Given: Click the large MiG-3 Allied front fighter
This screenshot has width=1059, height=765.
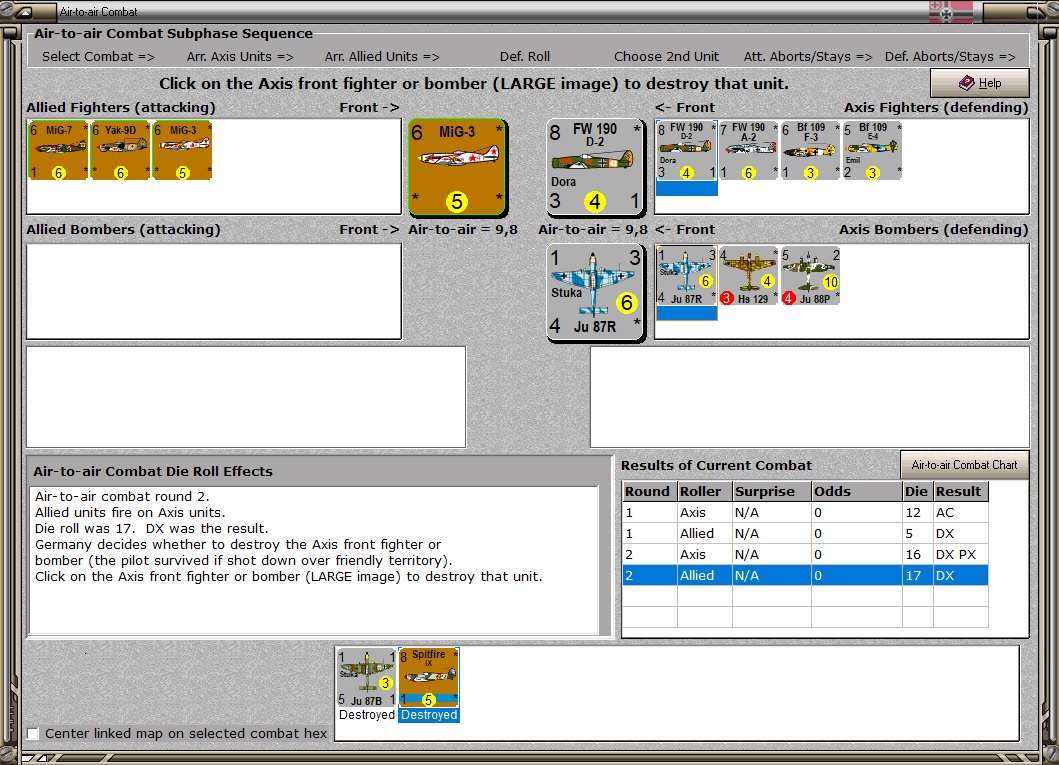Looking at the screenshot, I should pos(458,167).
